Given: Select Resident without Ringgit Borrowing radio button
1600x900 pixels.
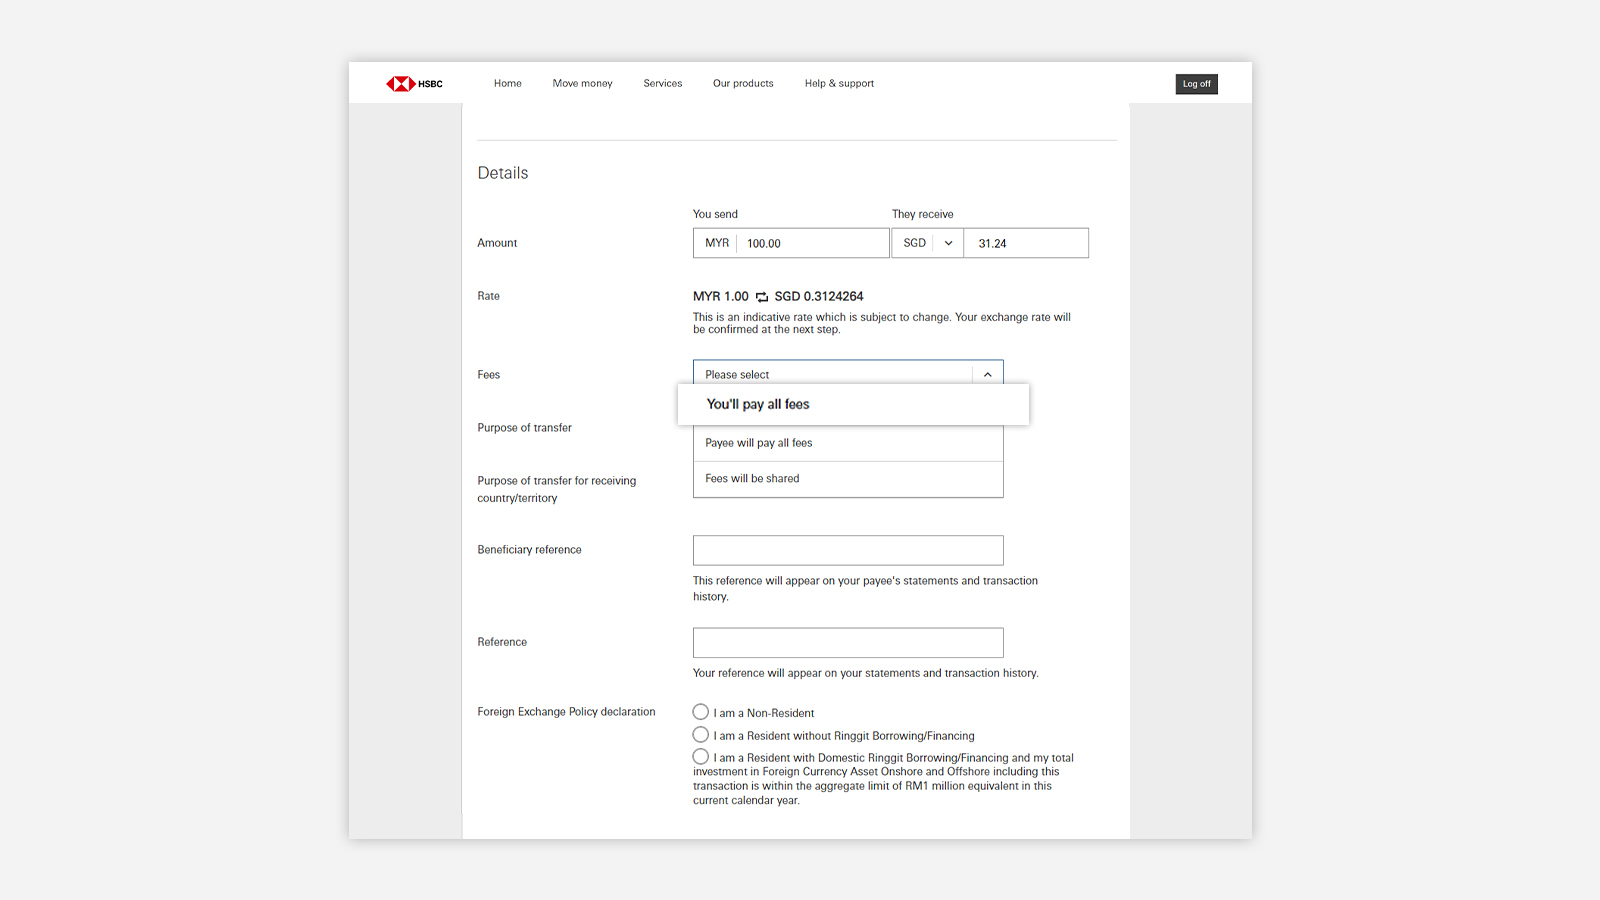Looking at the screenshot, I should 701,735.
